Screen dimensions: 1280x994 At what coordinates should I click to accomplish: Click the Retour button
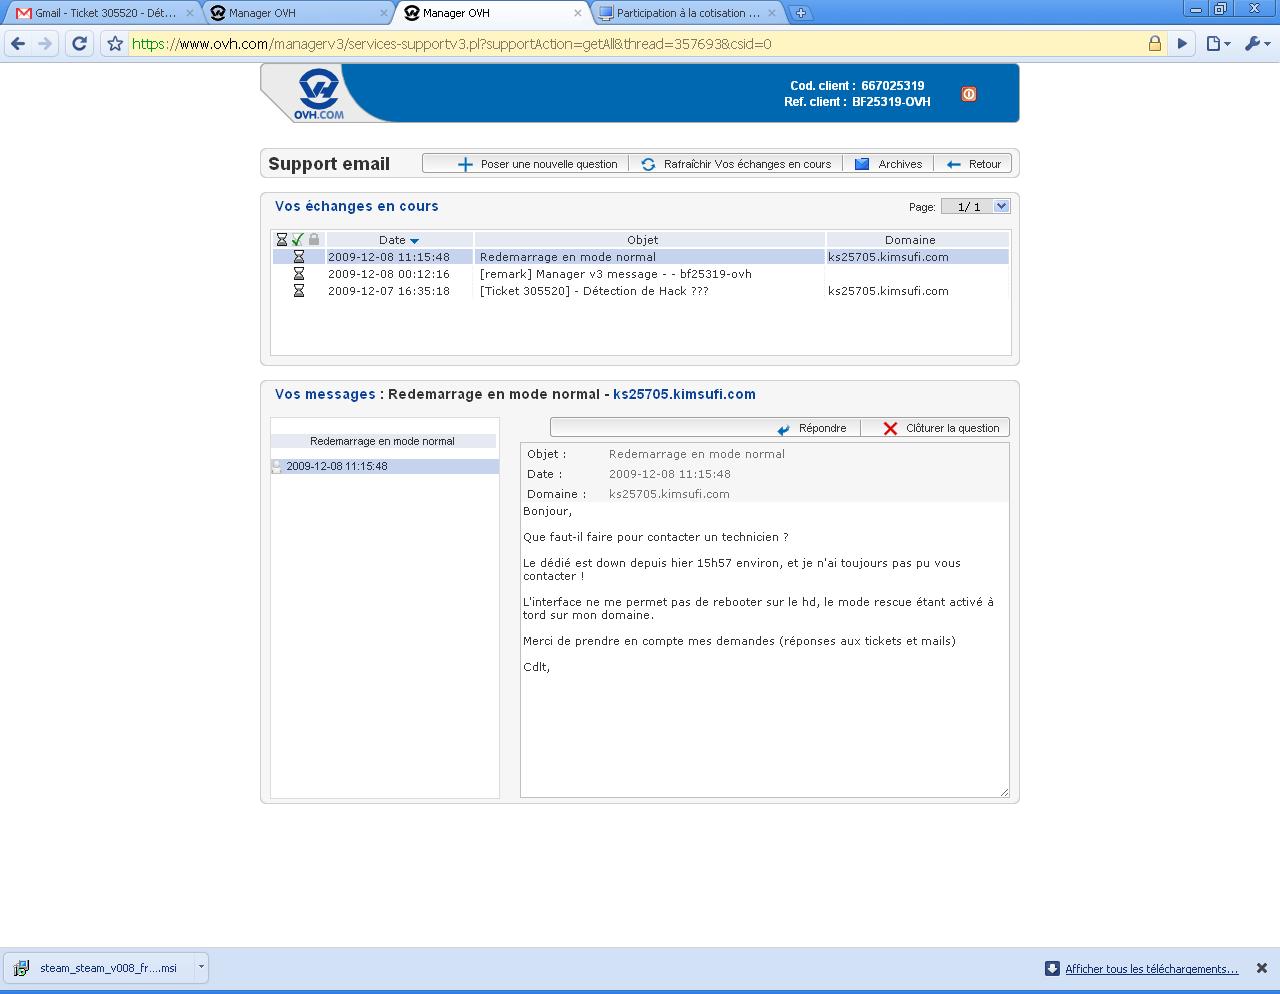[x=973, y=164]
